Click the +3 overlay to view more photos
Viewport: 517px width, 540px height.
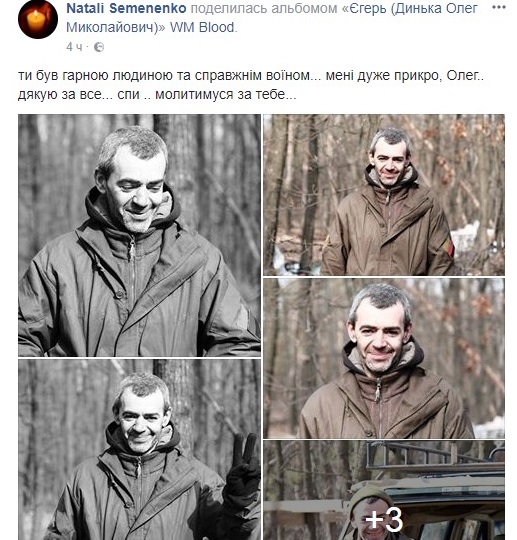click(384, 518)
